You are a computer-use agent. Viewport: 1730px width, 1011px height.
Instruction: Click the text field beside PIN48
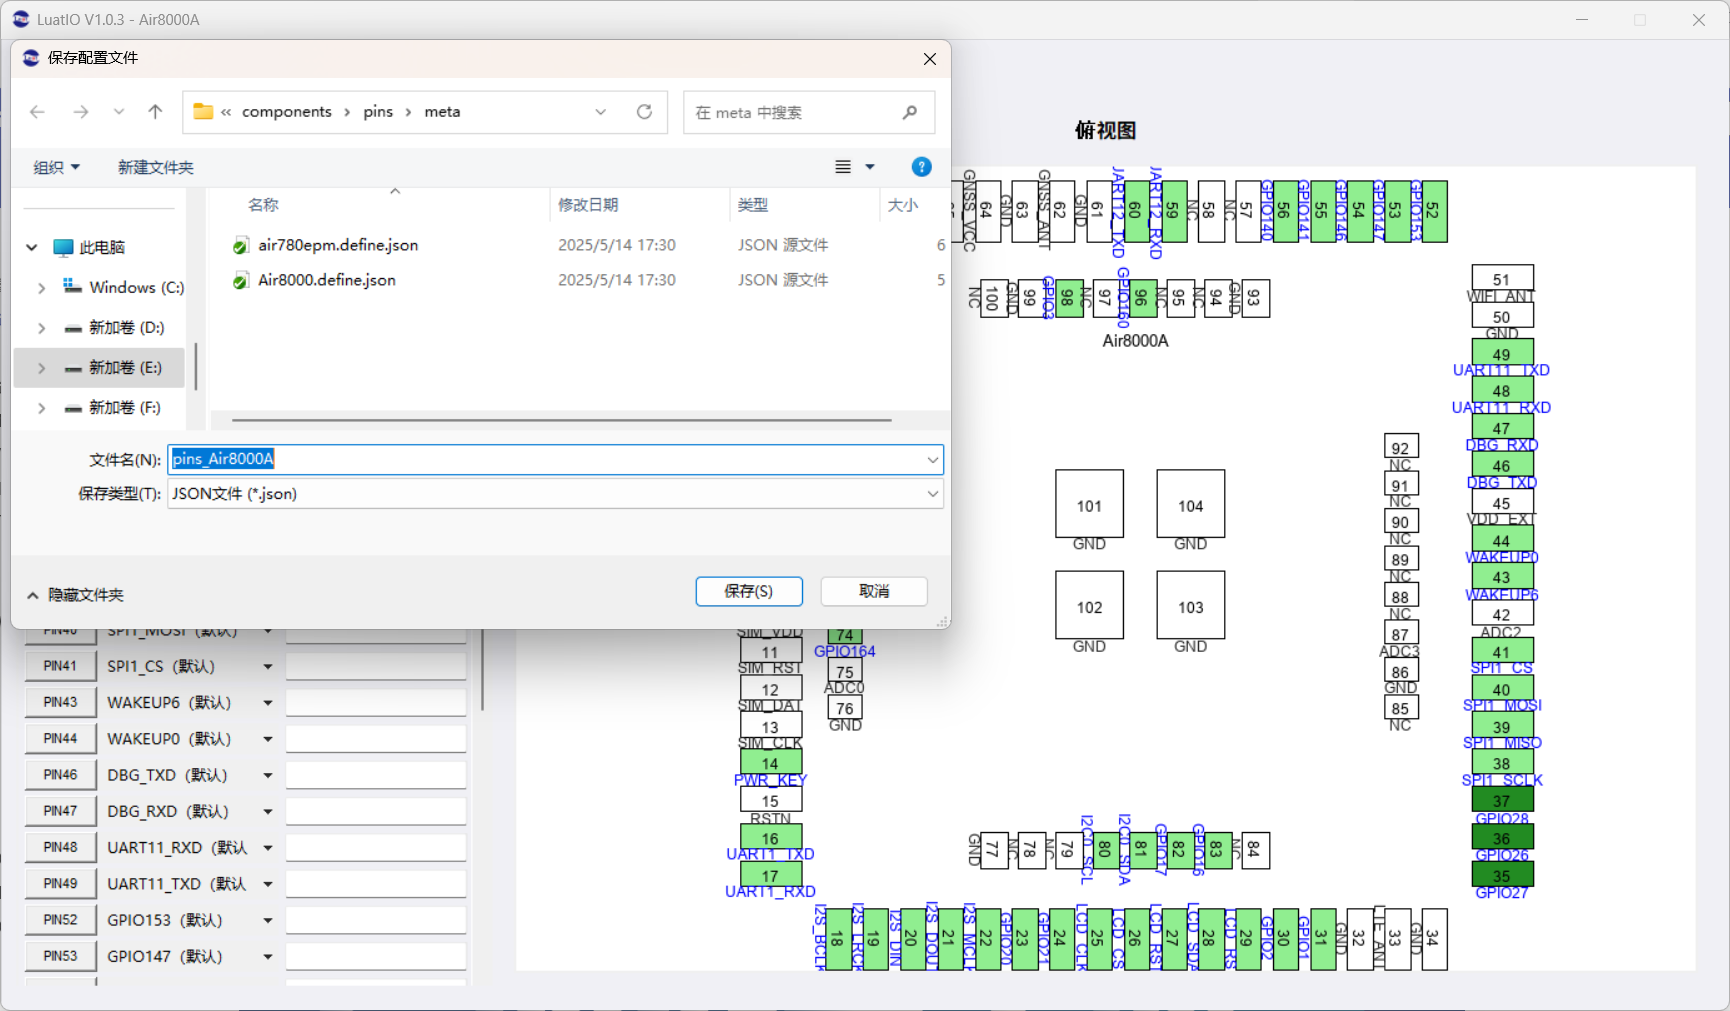point(376,847)
